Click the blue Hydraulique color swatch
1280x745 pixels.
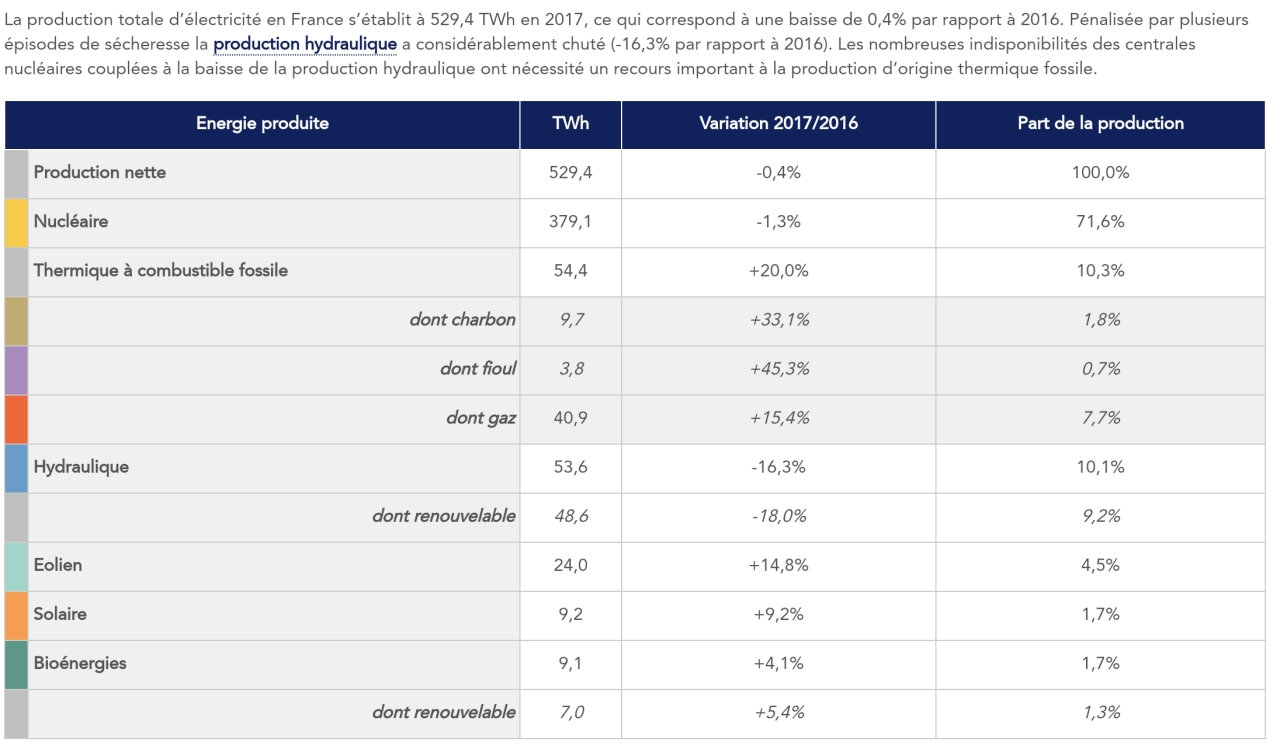(x=16, y=467)
